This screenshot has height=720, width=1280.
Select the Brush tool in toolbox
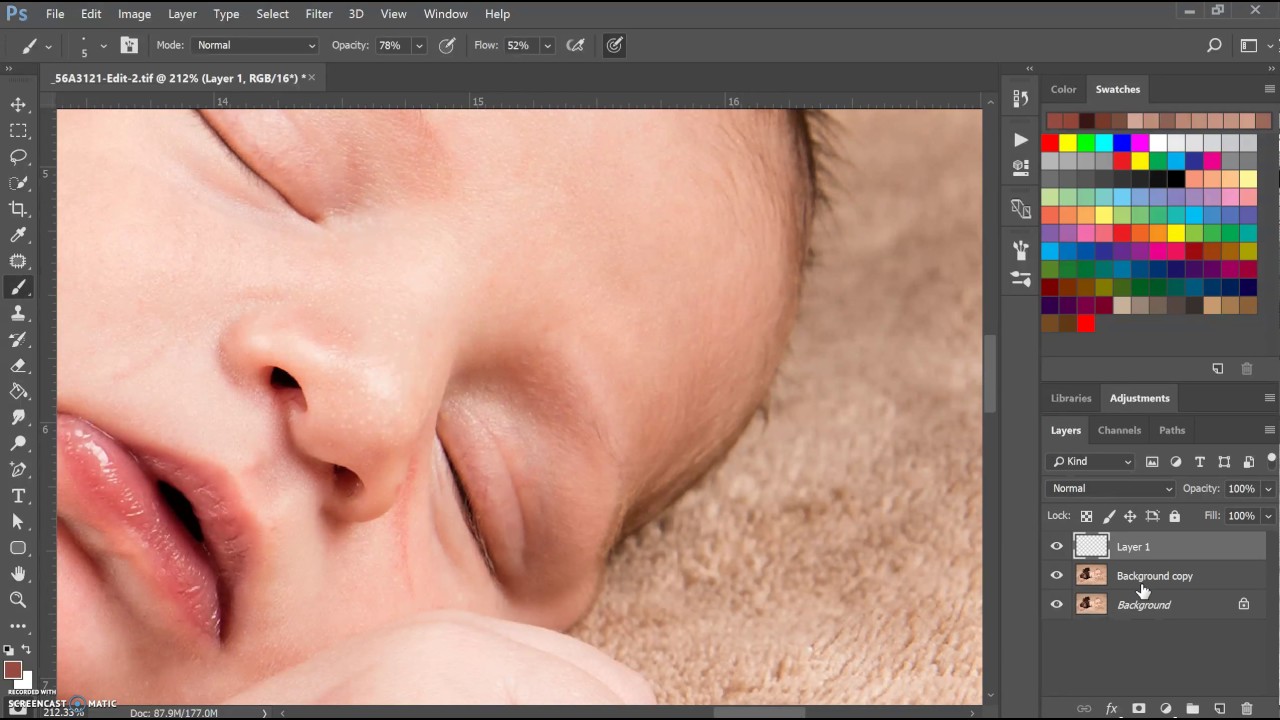(x=18, y=287)
